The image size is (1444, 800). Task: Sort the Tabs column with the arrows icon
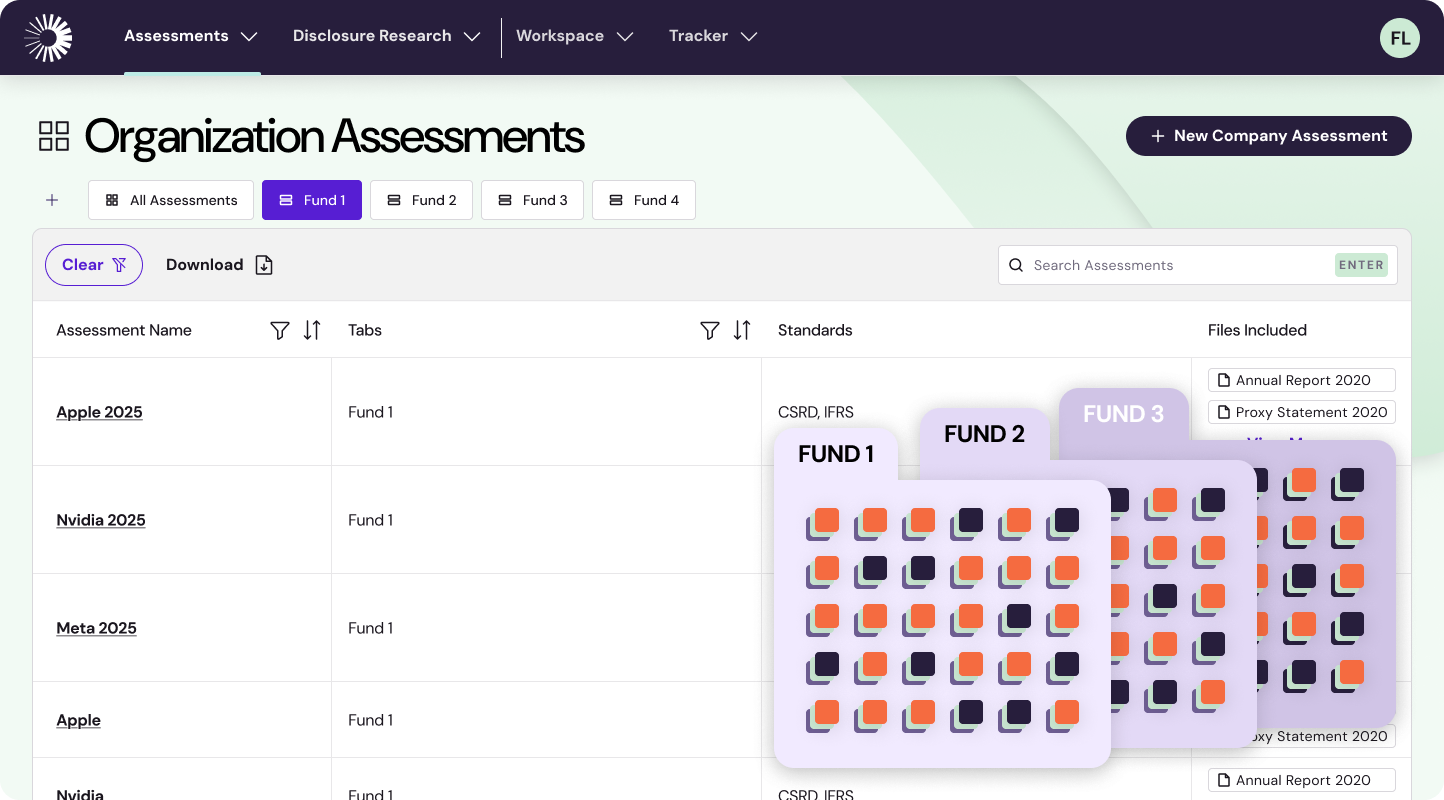pyautogui.click(x=742, y=330)
